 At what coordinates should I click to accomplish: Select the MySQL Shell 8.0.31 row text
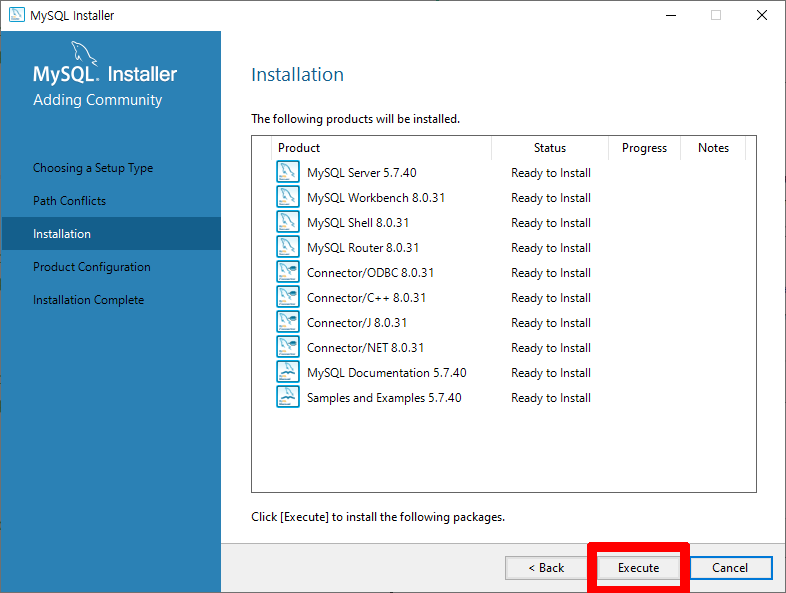click(x=358, y=223)
